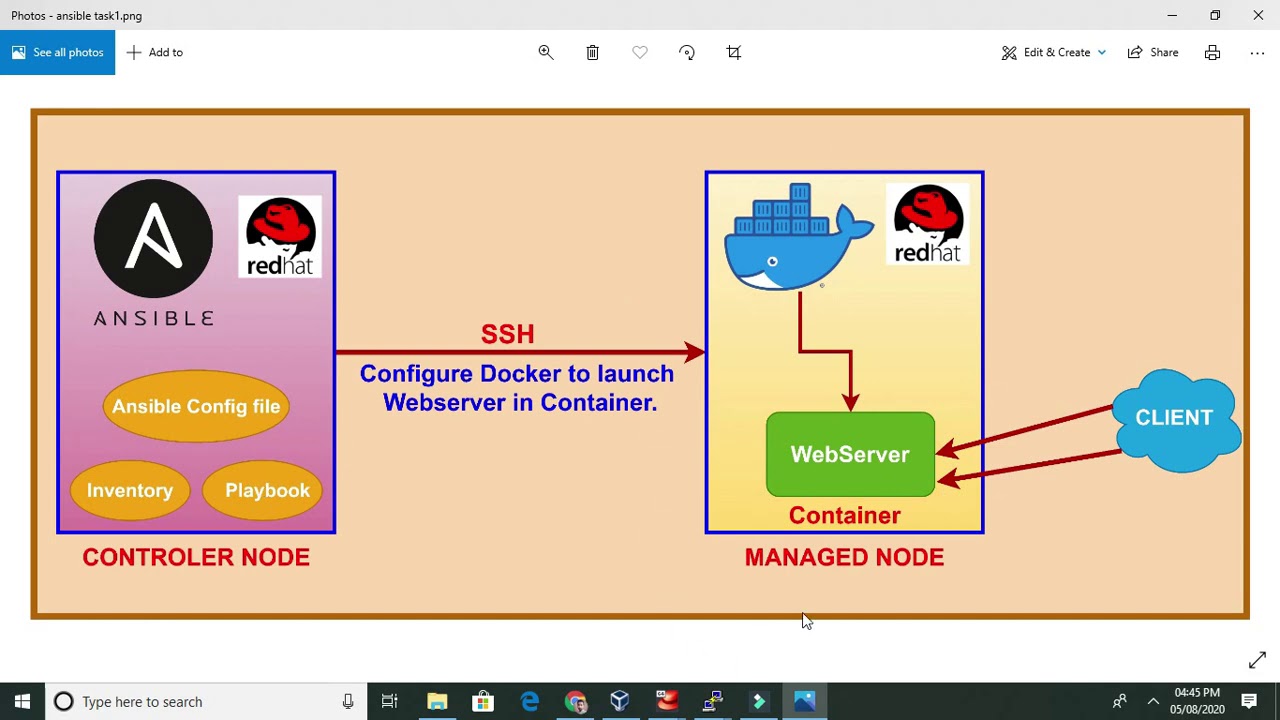Open File Explorer from taskbar
Viewport: 1280px width, 720px height.
point(437,701)
